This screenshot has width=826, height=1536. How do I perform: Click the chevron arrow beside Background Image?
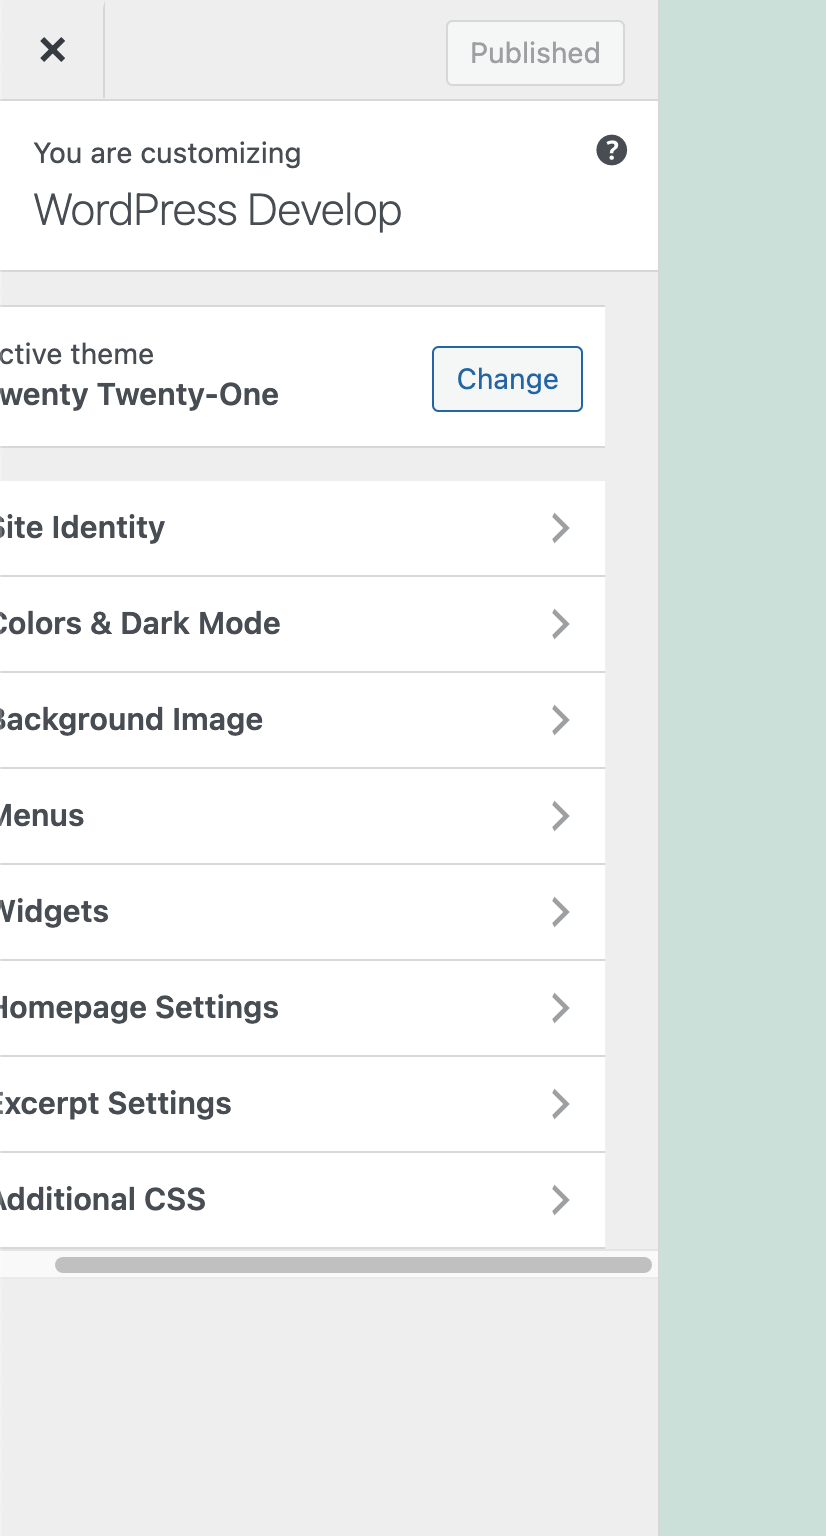coord(561,720)
